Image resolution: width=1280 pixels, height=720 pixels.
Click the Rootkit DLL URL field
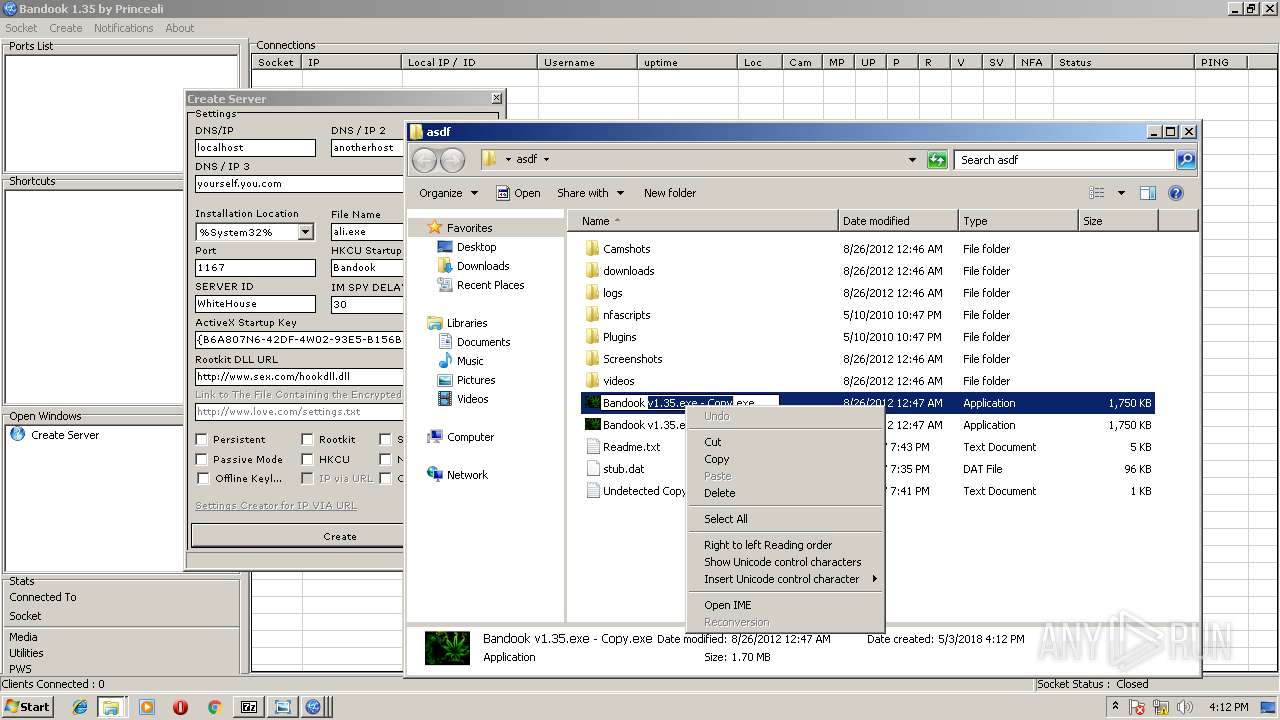click(299, 377)
